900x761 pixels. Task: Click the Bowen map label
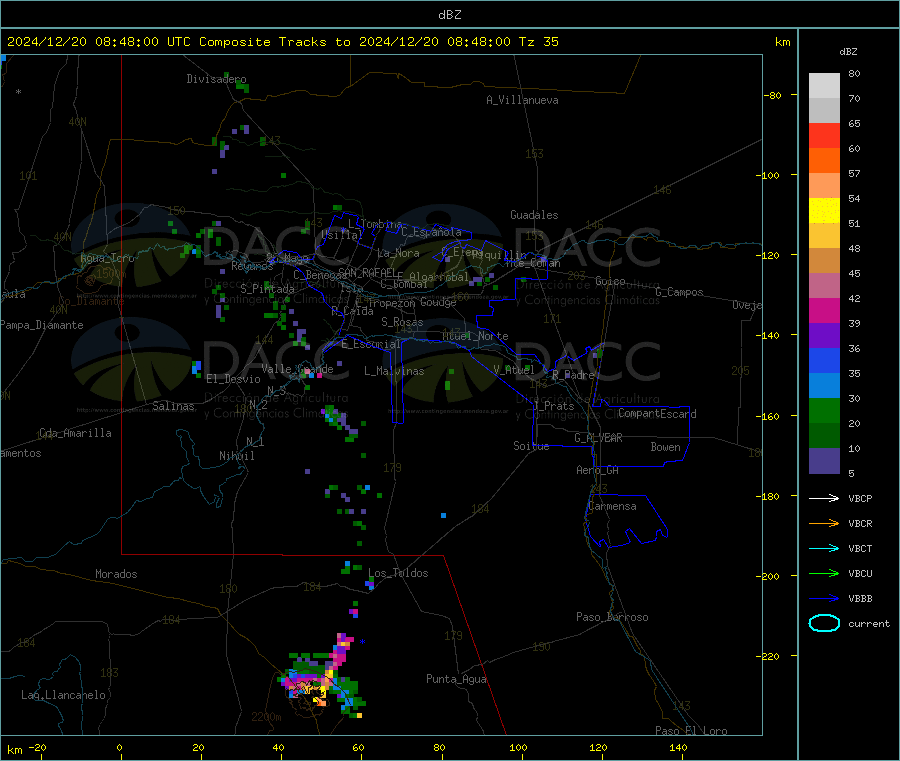pyautogui.click(x=665, y=447)
